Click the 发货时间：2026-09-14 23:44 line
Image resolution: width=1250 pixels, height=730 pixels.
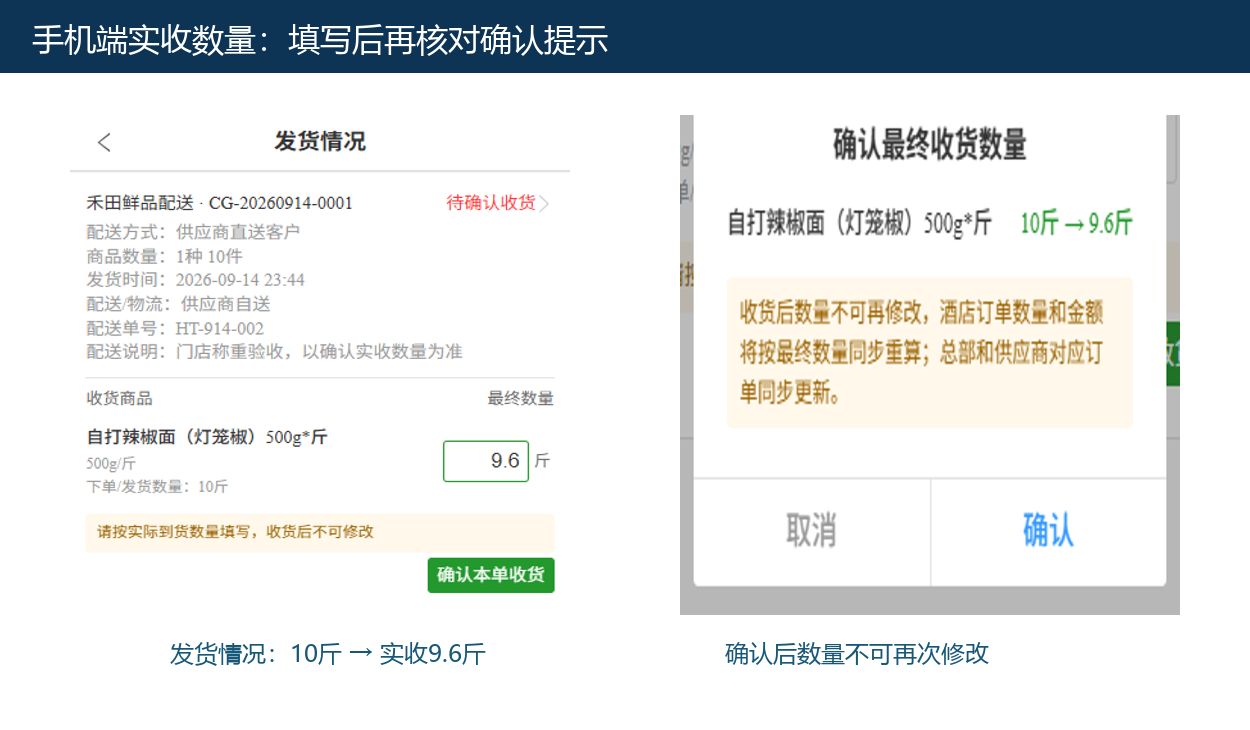[196, 280]
